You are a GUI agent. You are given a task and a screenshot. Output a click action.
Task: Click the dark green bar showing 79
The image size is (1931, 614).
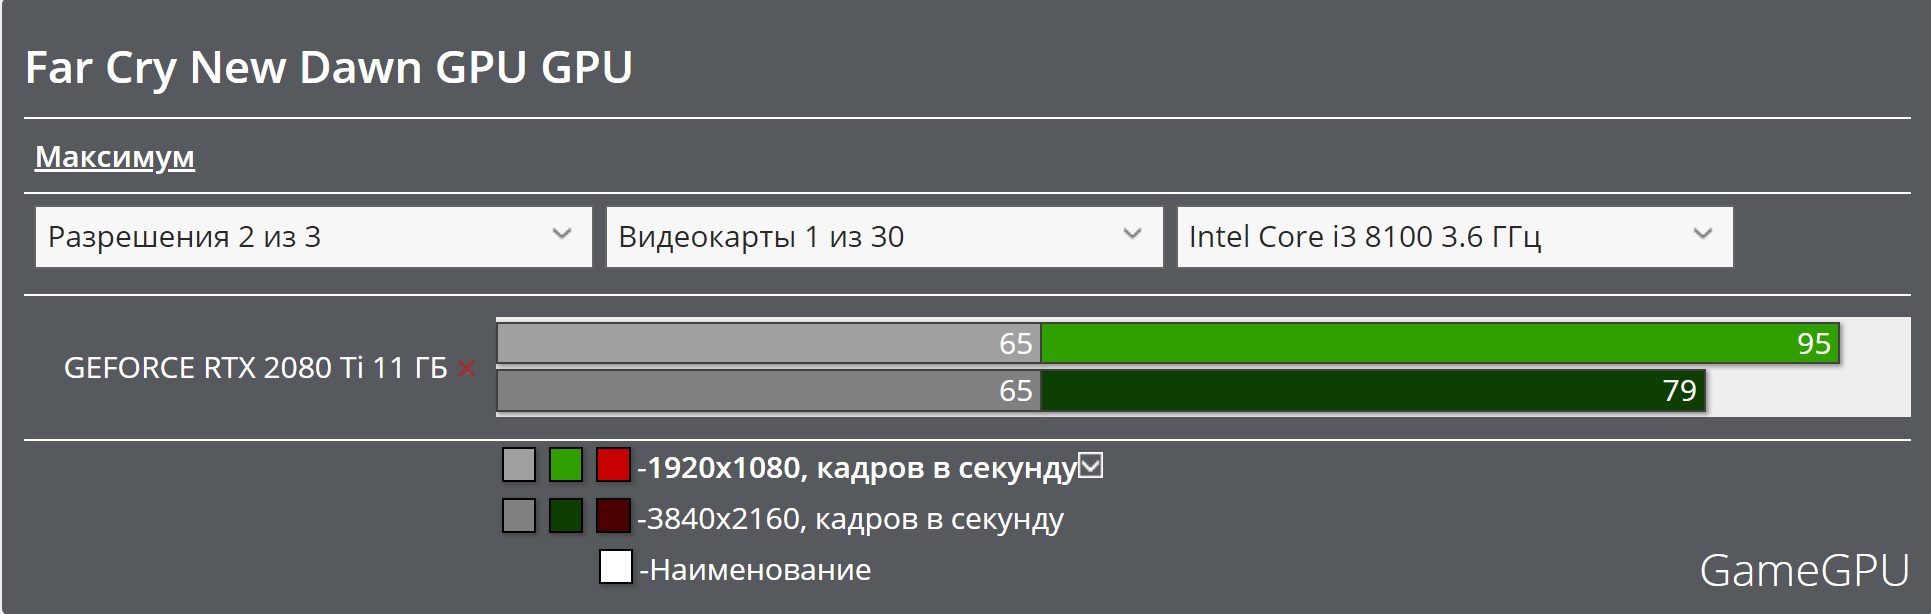click(x=1373, y=390)
